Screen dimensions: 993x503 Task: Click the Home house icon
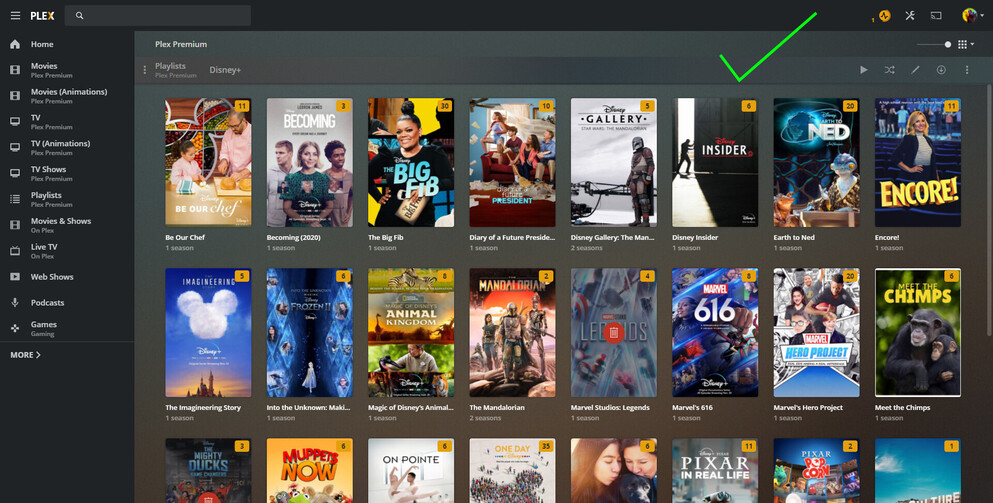[x=15, y=44]
